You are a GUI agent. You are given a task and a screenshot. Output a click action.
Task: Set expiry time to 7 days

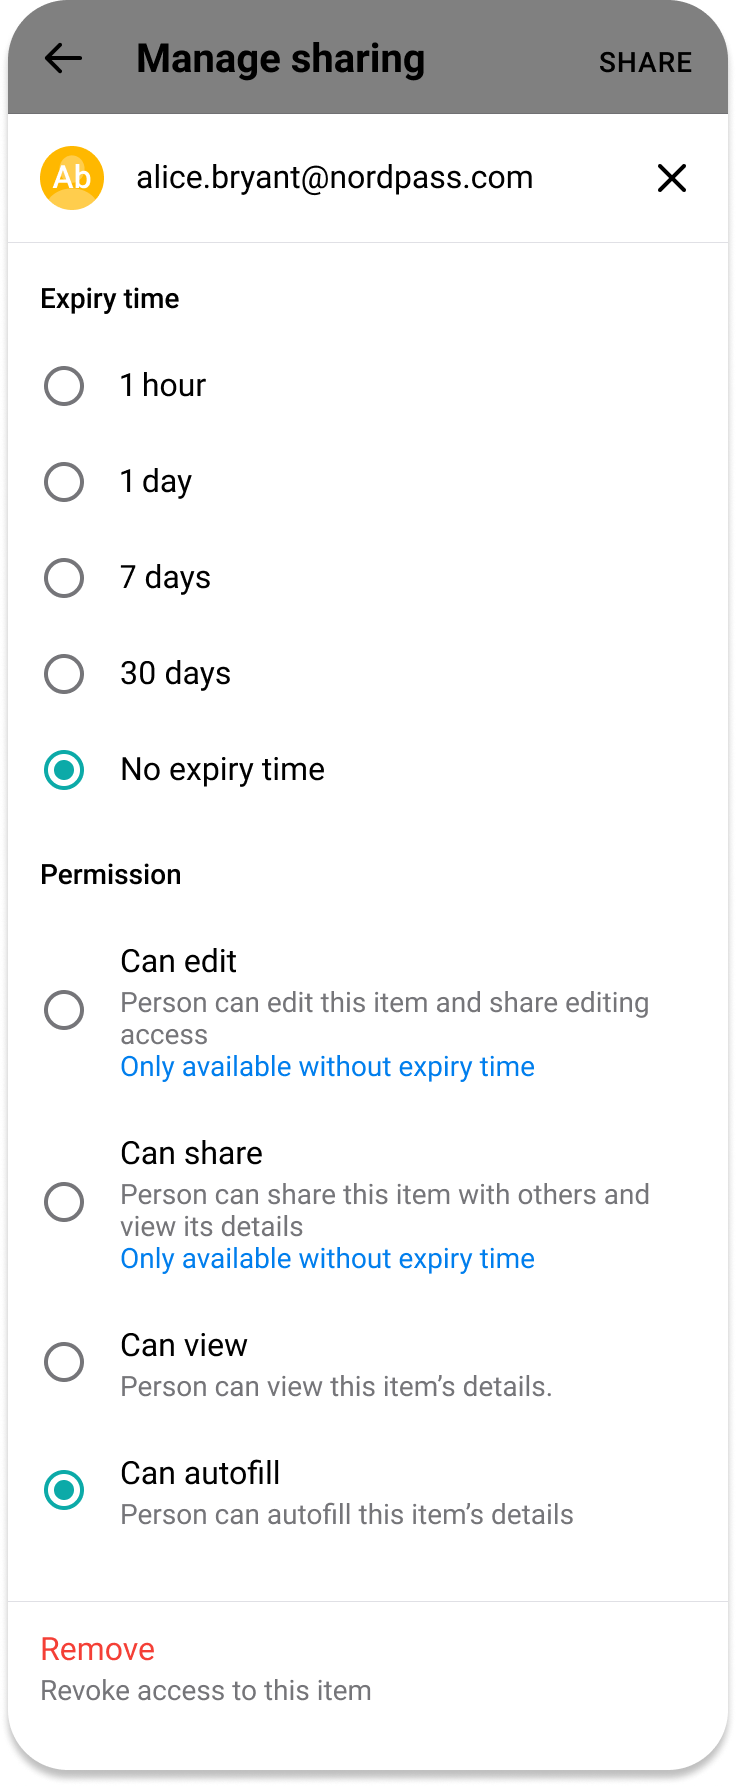tap(64, 578)
